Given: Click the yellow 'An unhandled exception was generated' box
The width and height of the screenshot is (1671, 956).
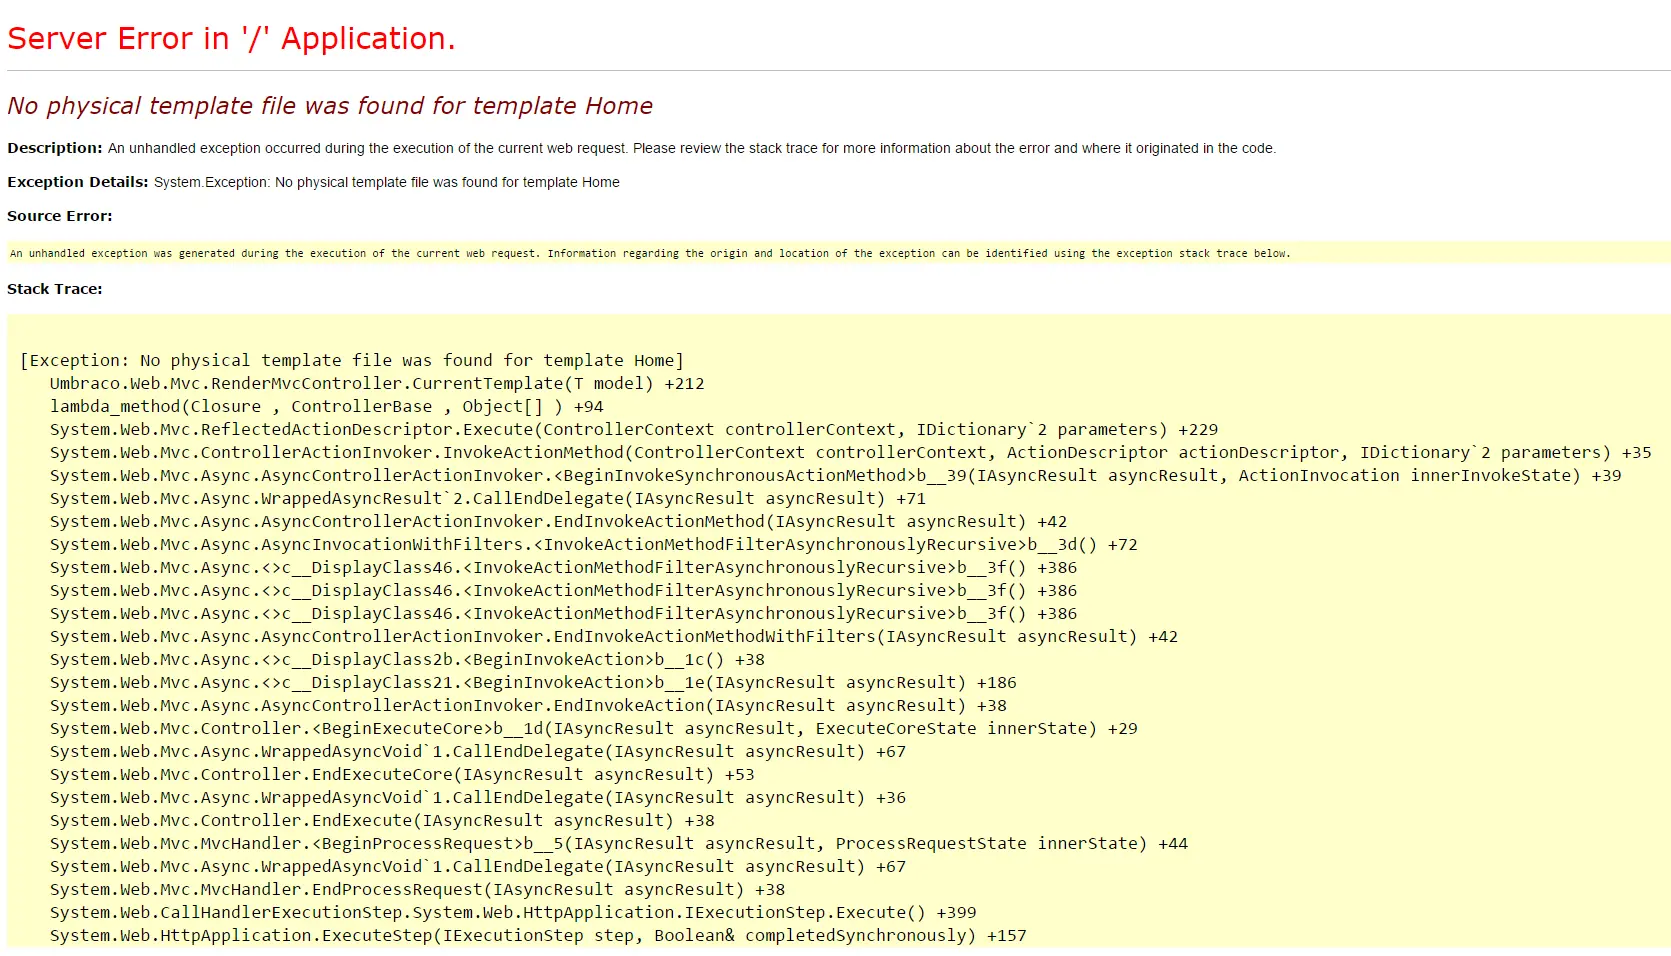Looking at the screenshot, I should (650, 254).
